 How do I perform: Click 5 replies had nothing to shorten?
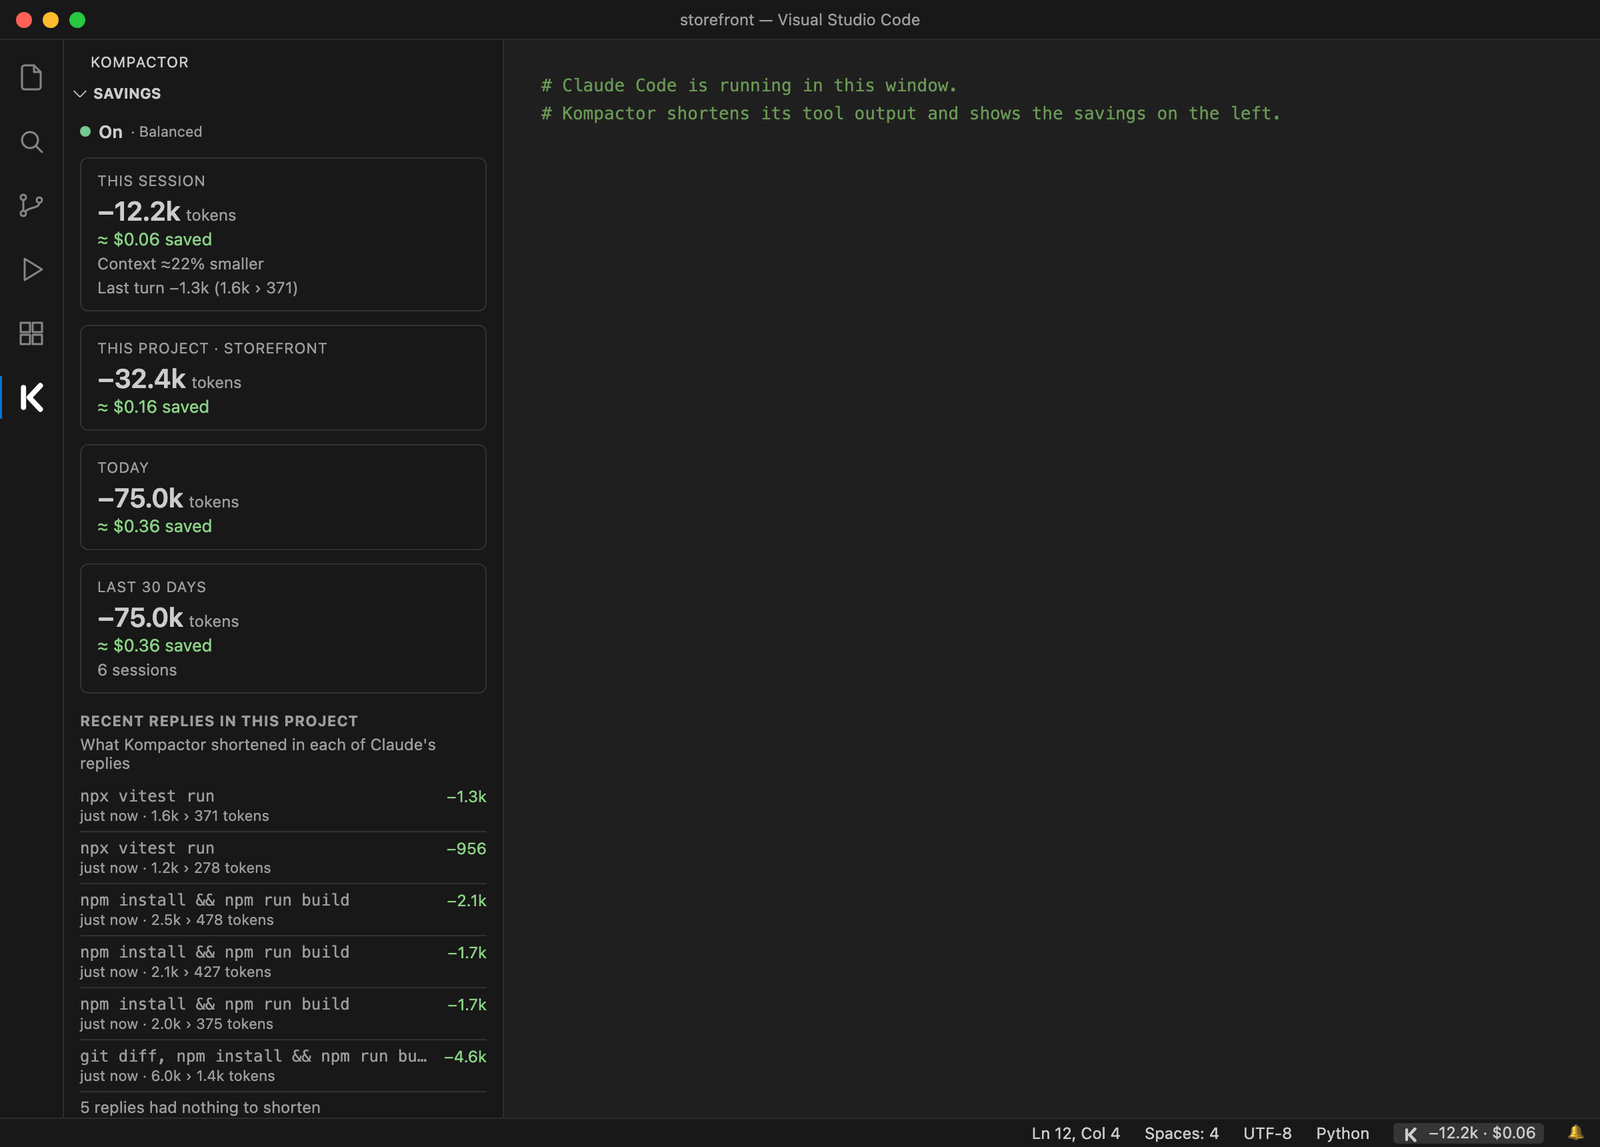click(200, 1108)
